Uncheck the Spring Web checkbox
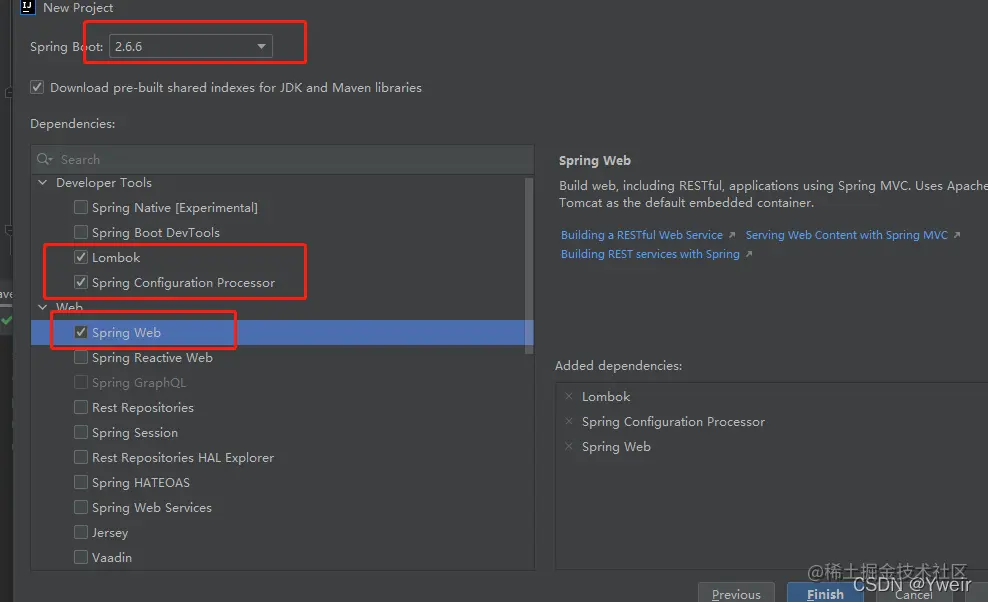The width and height of the screenshot is (988, 602). click(x=81, y=332)
